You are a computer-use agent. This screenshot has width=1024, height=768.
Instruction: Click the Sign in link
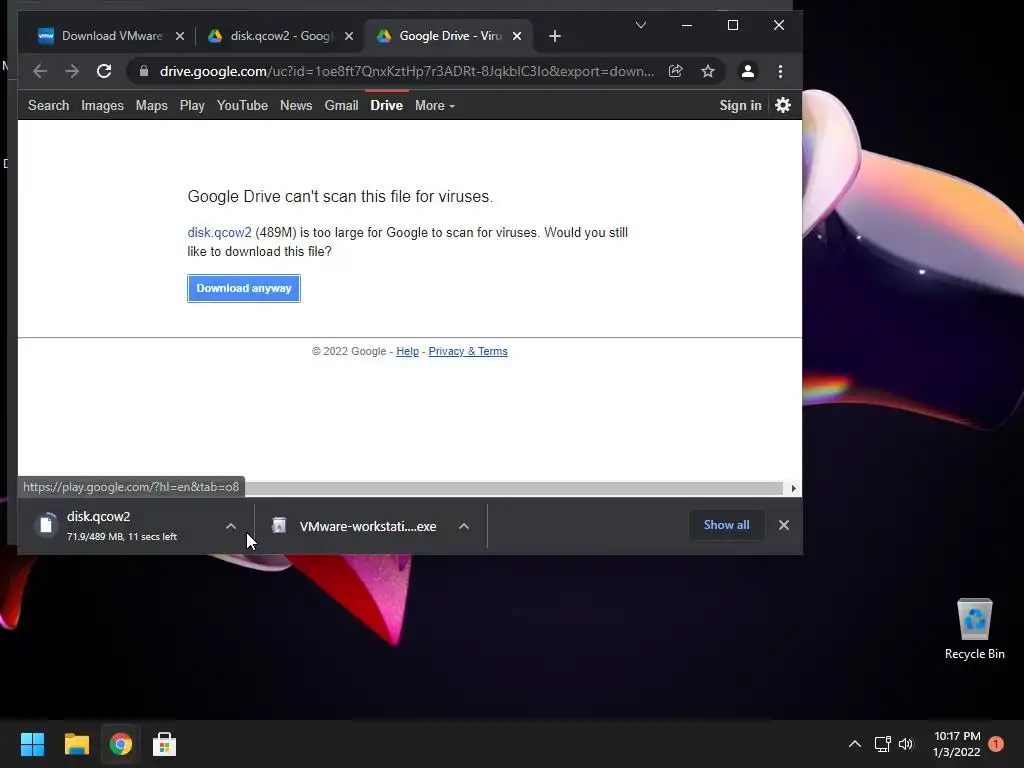(741, 105)
